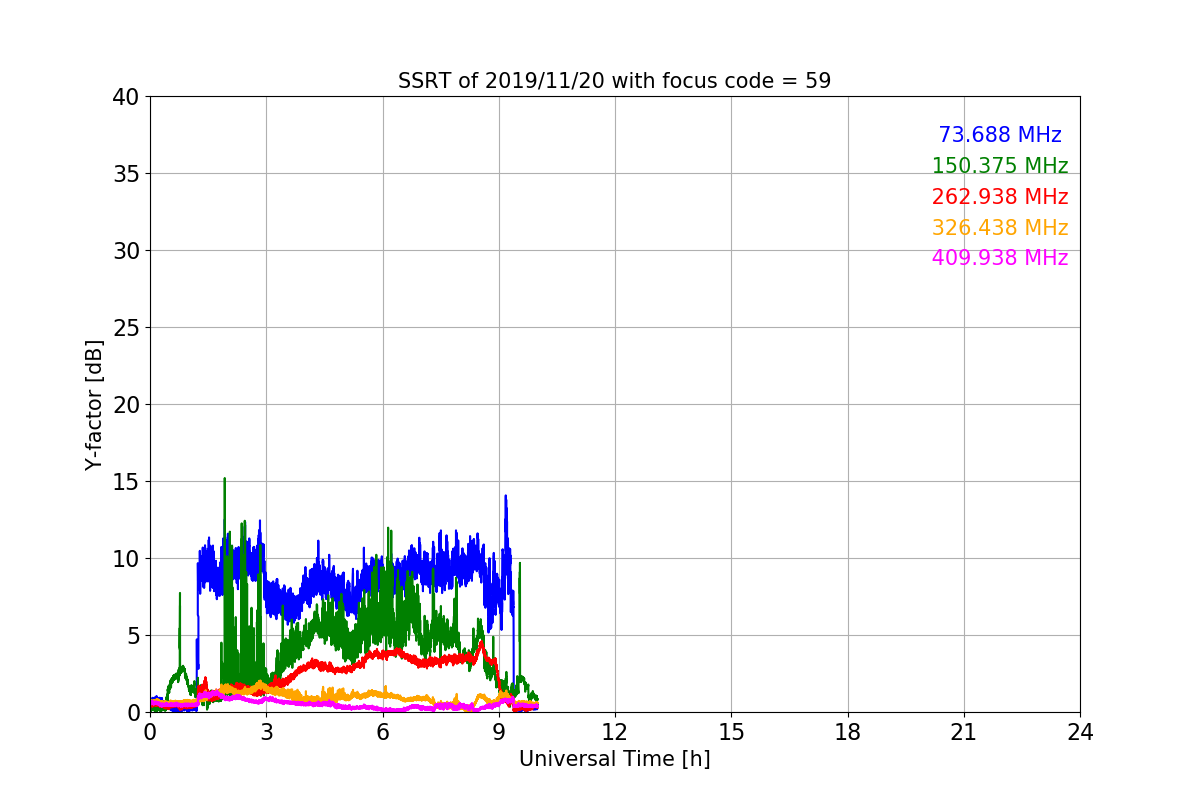Viewport: 1200px width, 800px height.
Task: Click the green legend entry 150.375 MHz
Action: [1000, 166]
